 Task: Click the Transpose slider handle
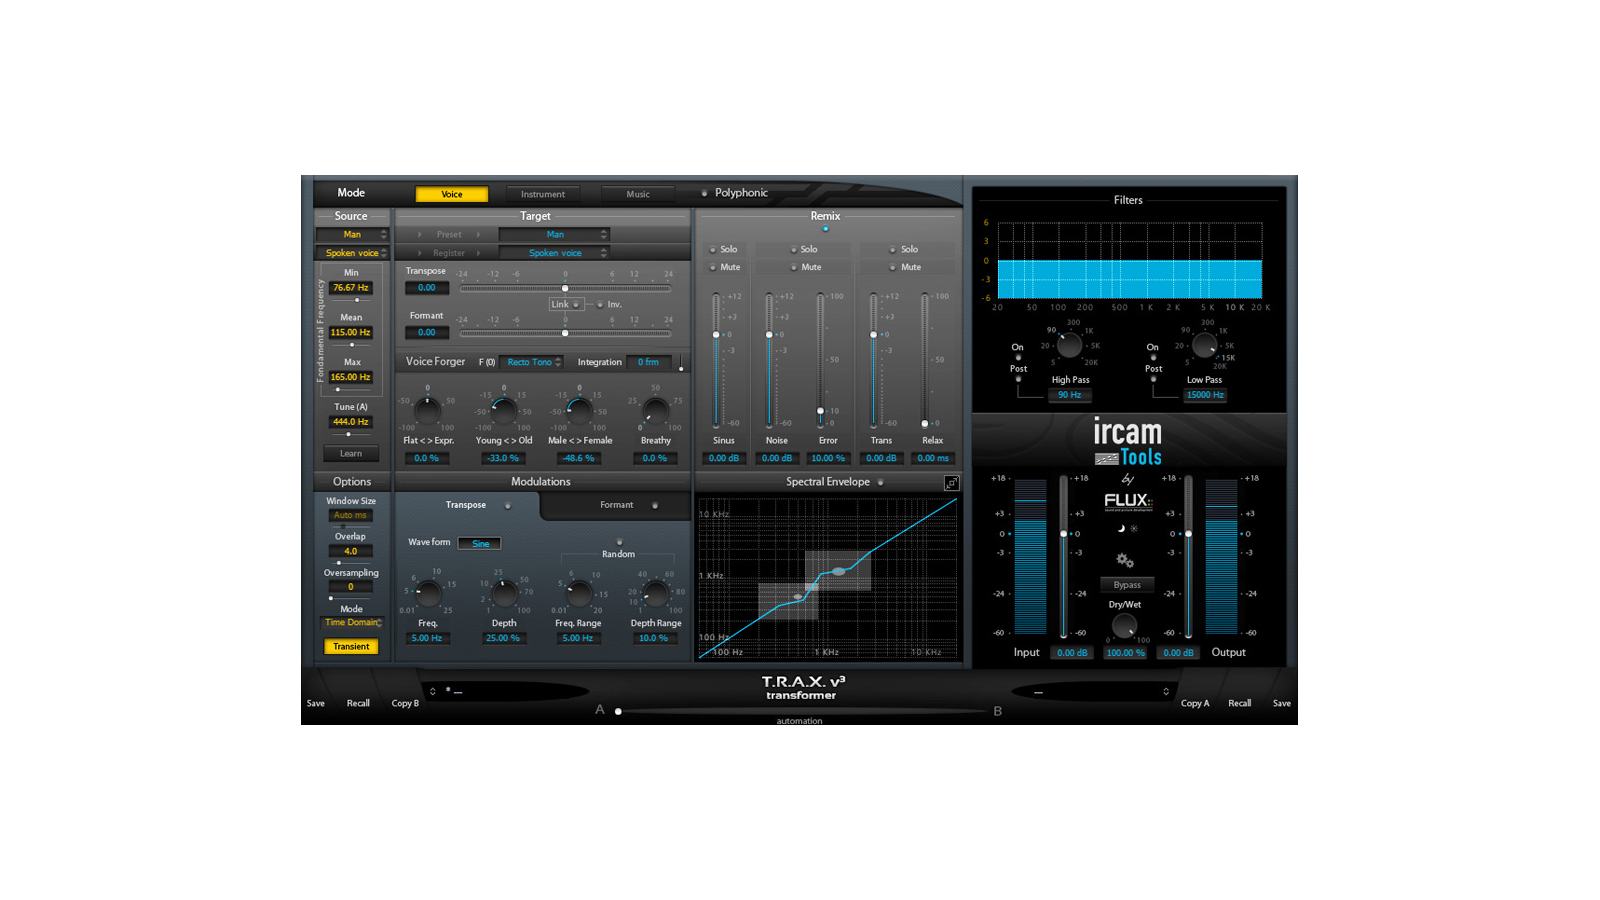(x=565, y=288)
